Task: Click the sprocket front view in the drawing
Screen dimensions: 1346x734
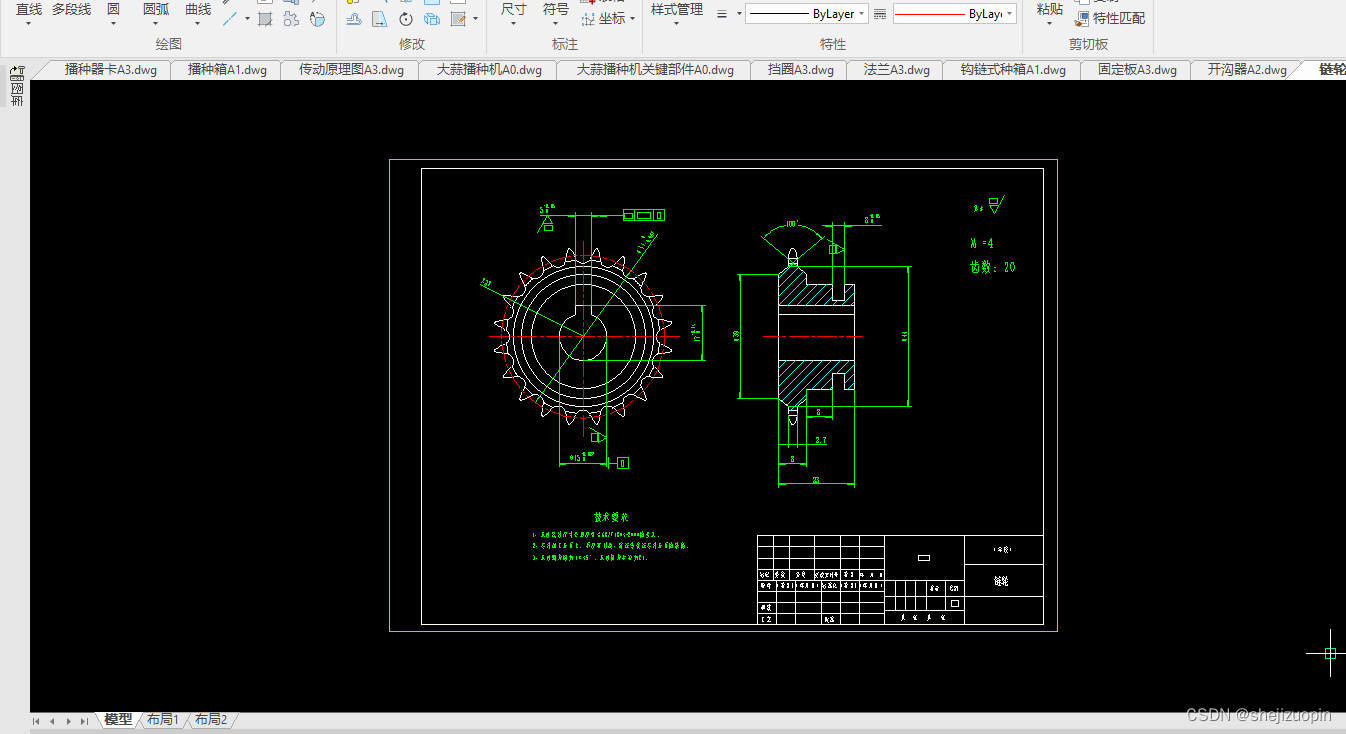Action: [581, 337]
